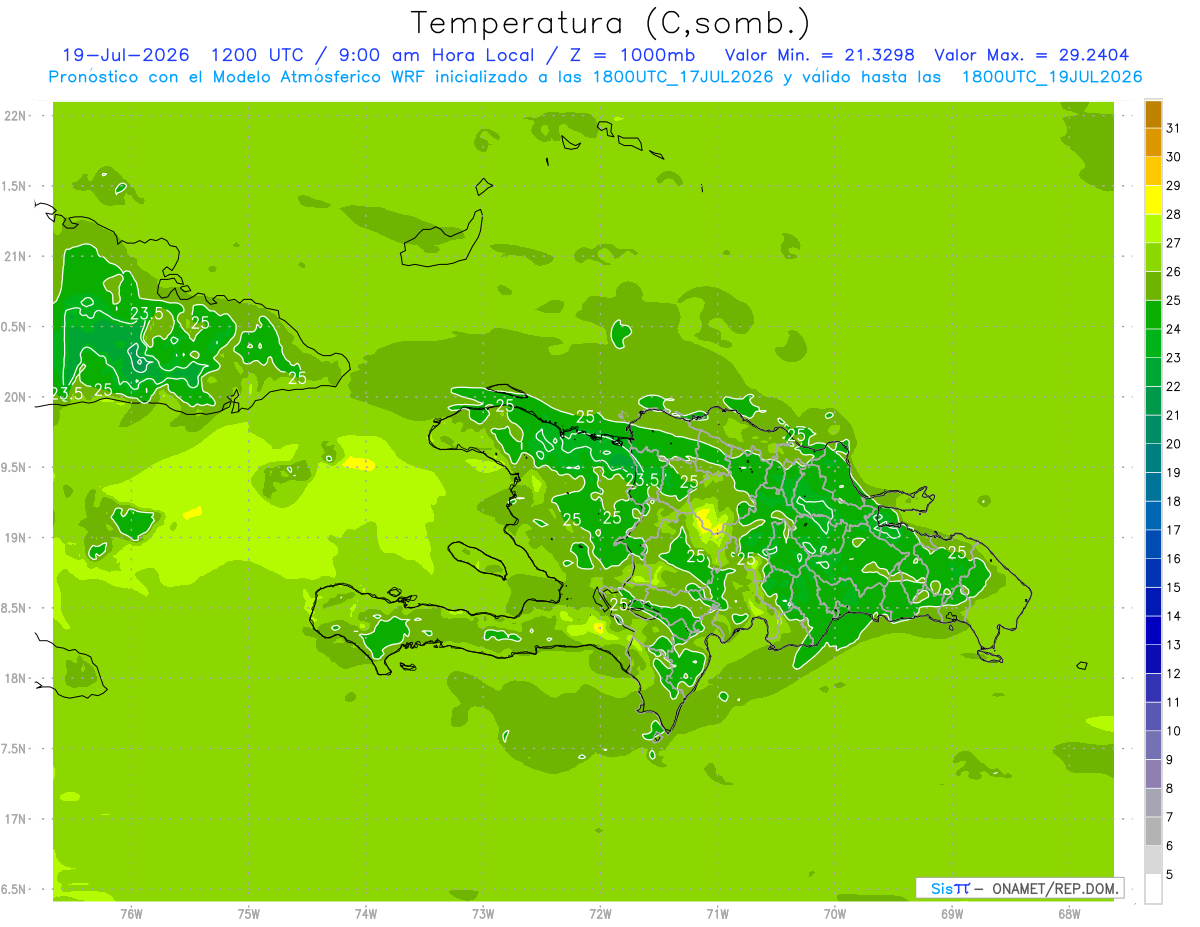Click the title "Temperatura (C,somb.)"

click(610, 22)
